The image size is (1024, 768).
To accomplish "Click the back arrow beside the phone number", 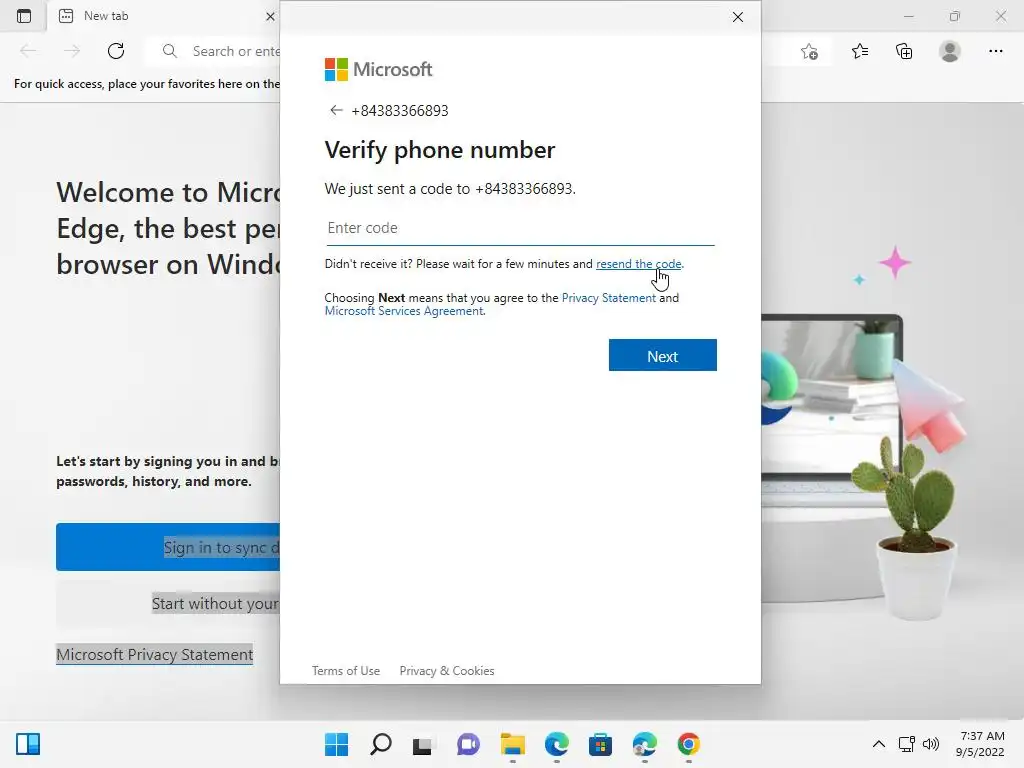I will (336, 110).
